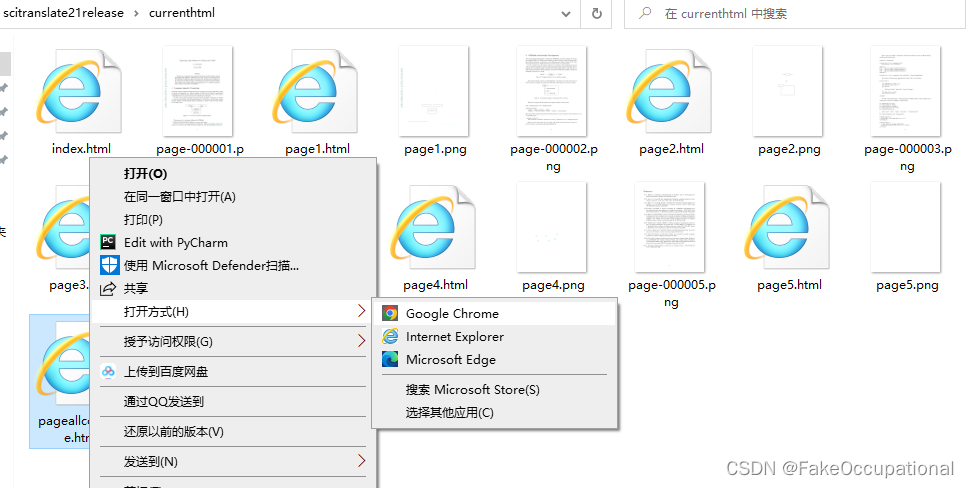
Task: Open the address bar history dropdown
Action: tap(565, 14)
